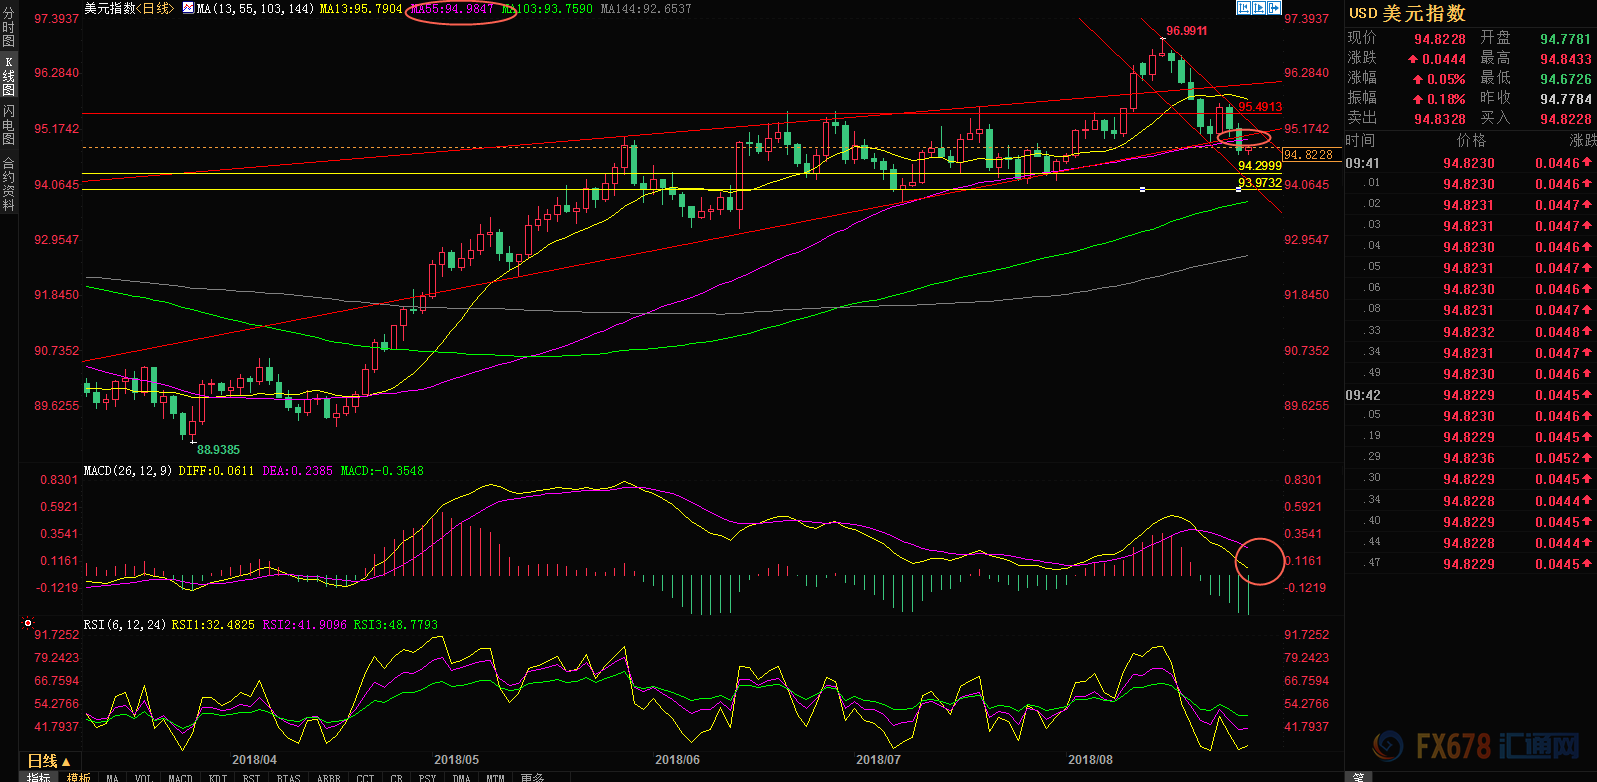Click the RSI1:32.4825 value
The height and width of the screenshot is (782, 1597).
pyautogui.click(x=213, y=624)
